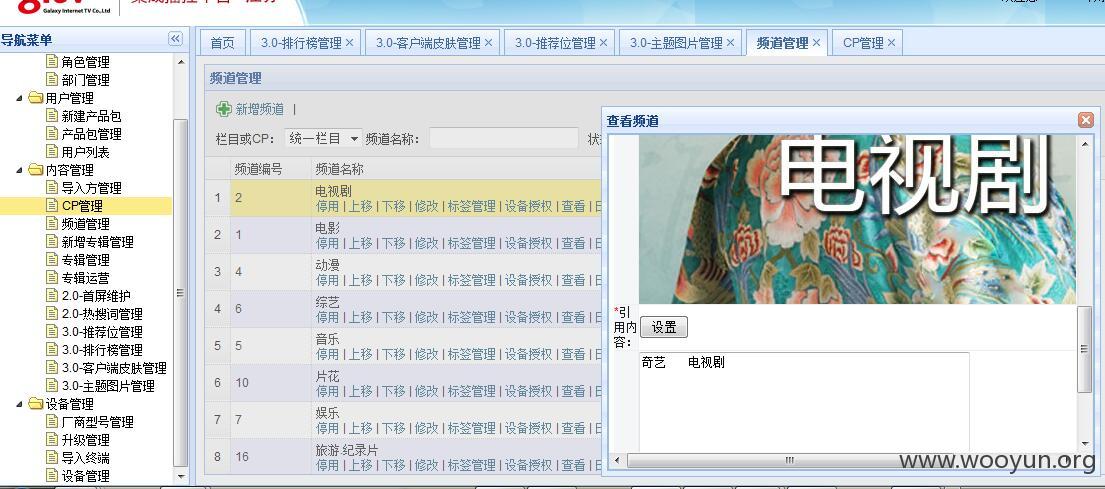
Task: Collapse the 设备管理 tree node
Action: tap(20, 404)
